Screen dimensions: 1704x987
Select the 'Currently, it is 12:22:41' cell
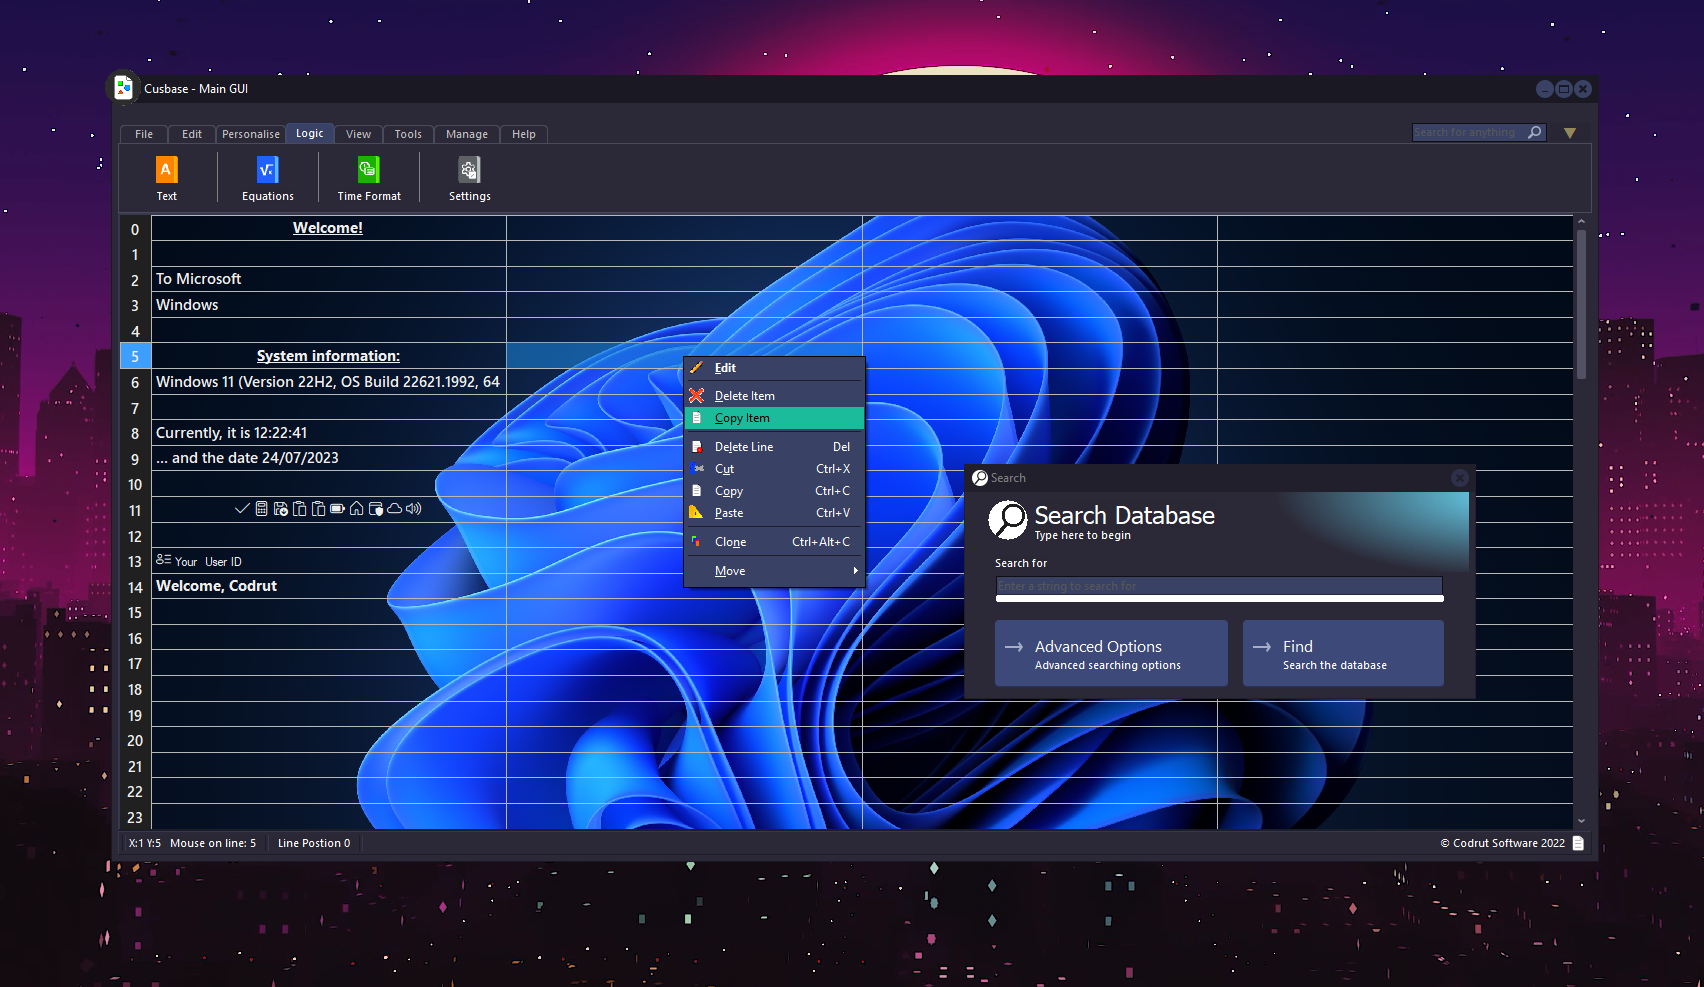(x=329, y=433)
